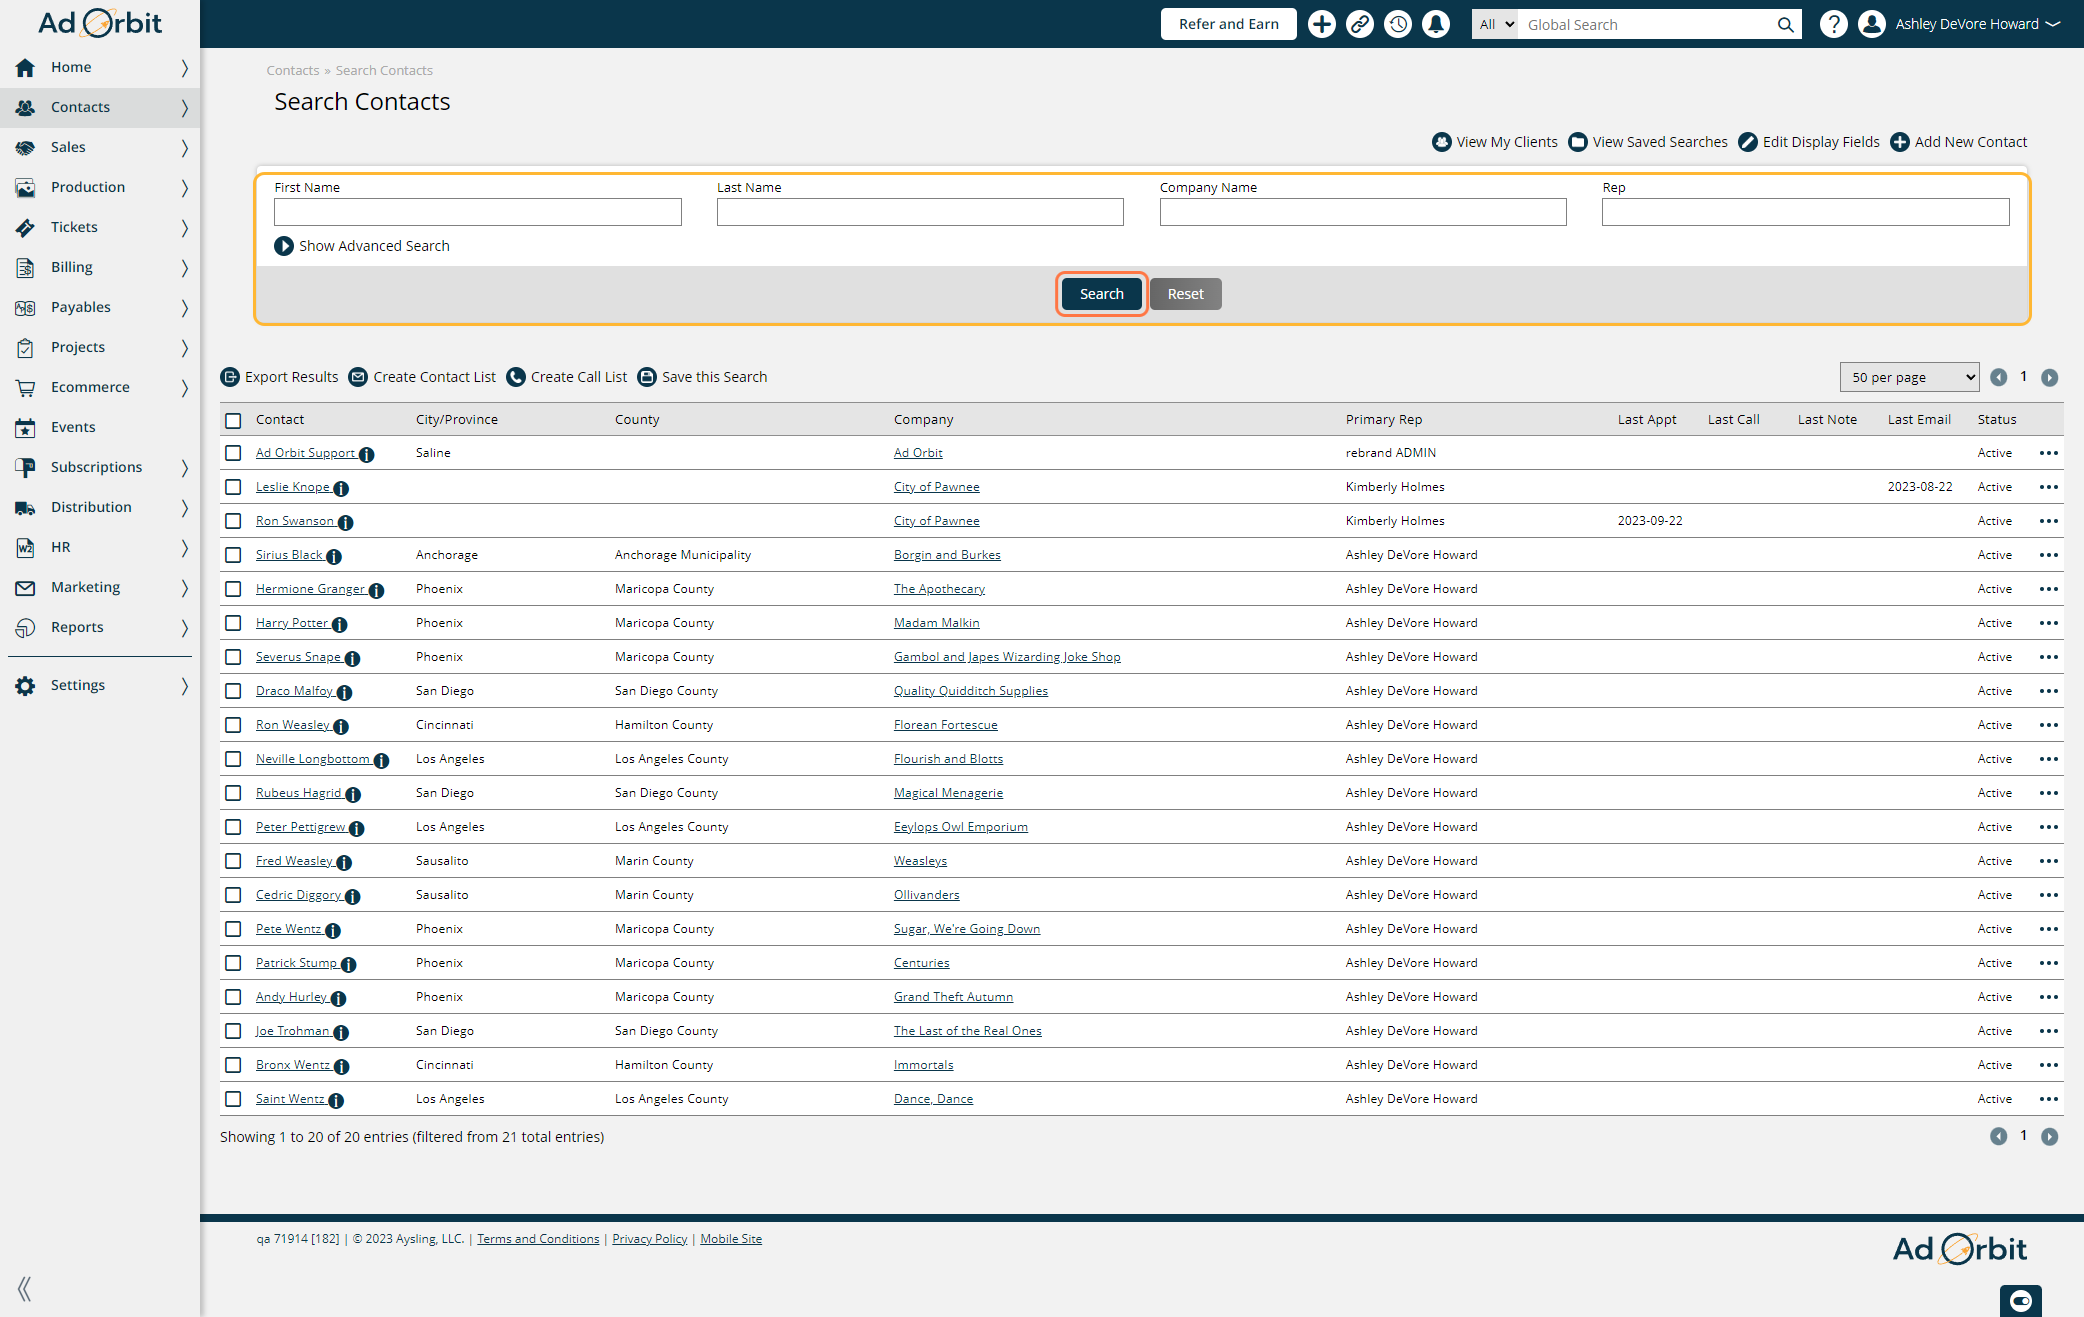Open the 50 per page dropdown
Screen dimensions: 2084x1317
pos(1909,377)
